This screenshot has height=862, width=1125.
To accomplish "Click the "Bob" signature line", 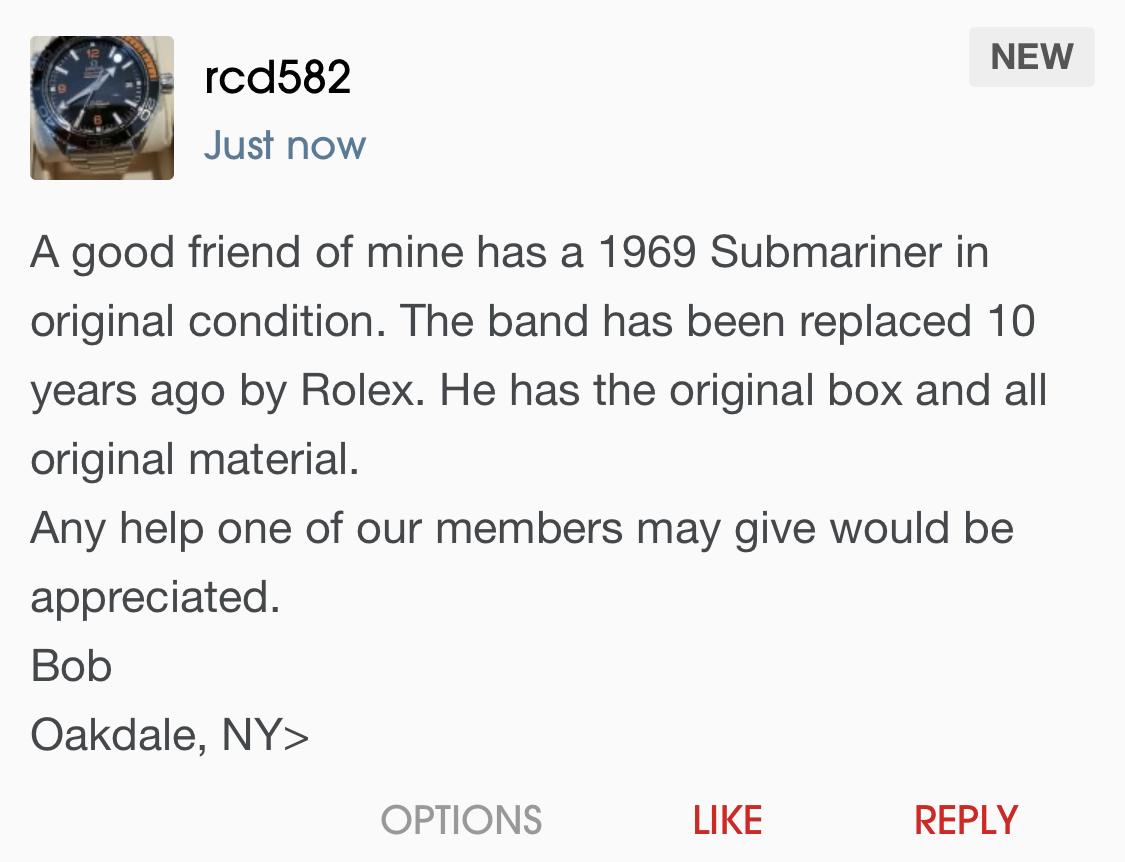I will pos(71,666).
